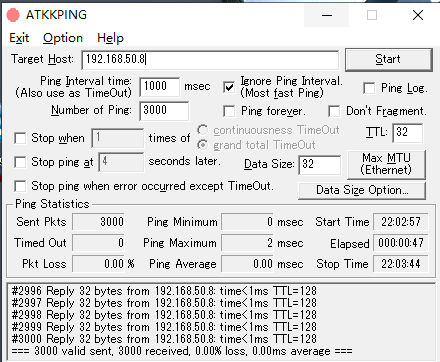This screenshot has height=362, width=440.
Task: Check Stop ping when error occurred option
Action: [20, 186]
